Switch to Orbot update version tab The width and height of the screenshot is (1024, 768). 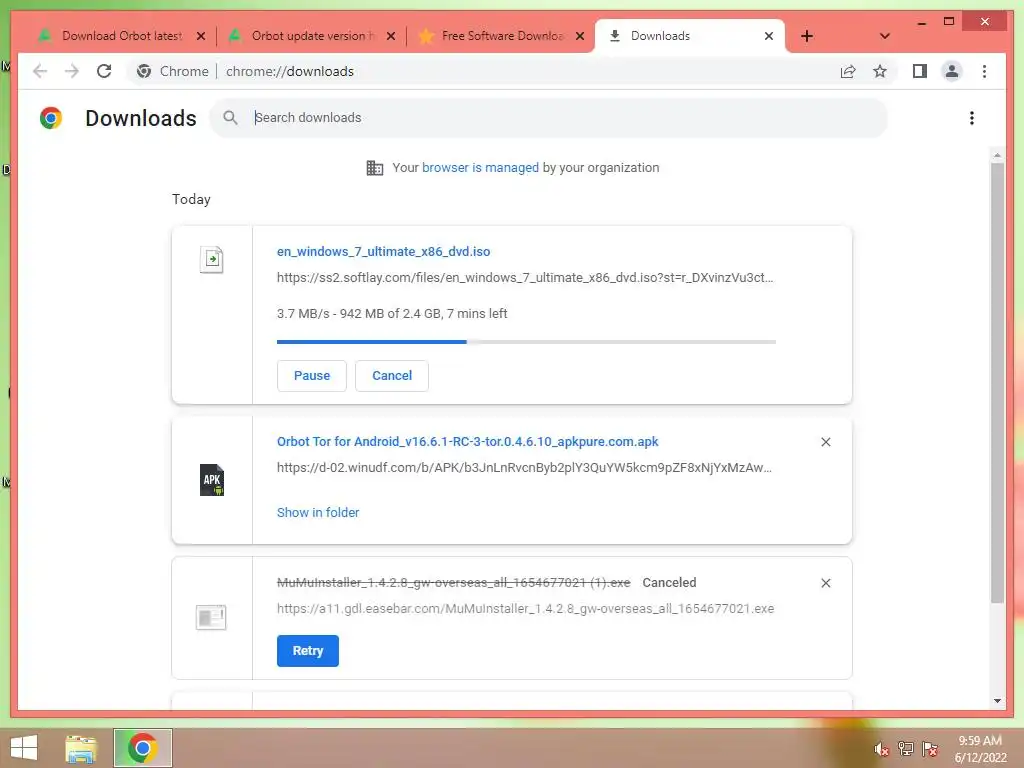pyautogui.click(x=313, y=36)
